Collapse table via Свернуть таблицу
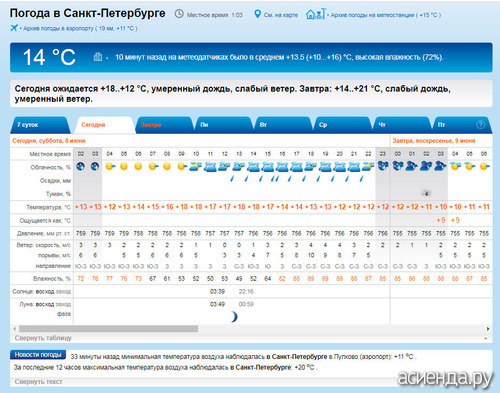The width and height of the screenshot is (500, 393). (43, 338)
